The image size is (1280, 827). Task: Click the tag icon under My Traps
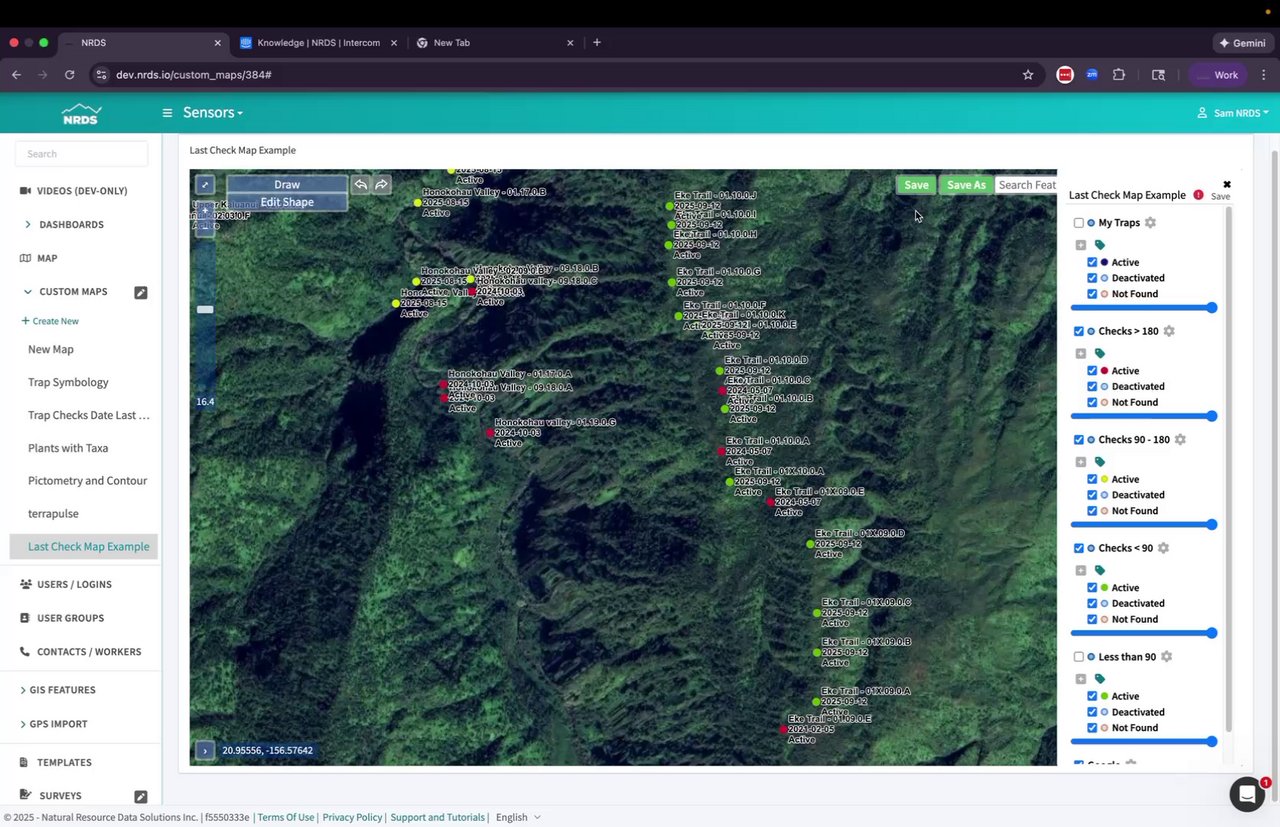(x=1100, y=245)
